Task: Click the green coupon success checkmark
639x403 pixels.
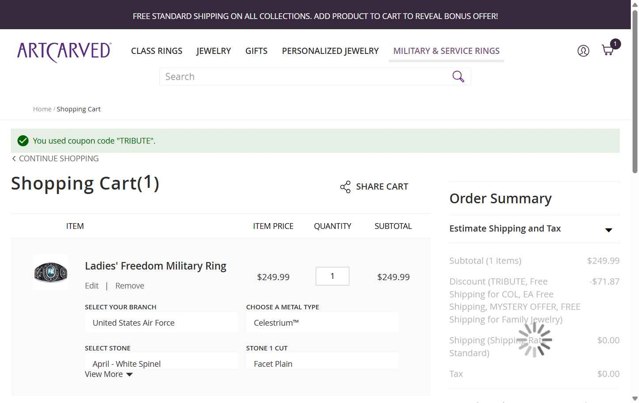Action: 23,141
